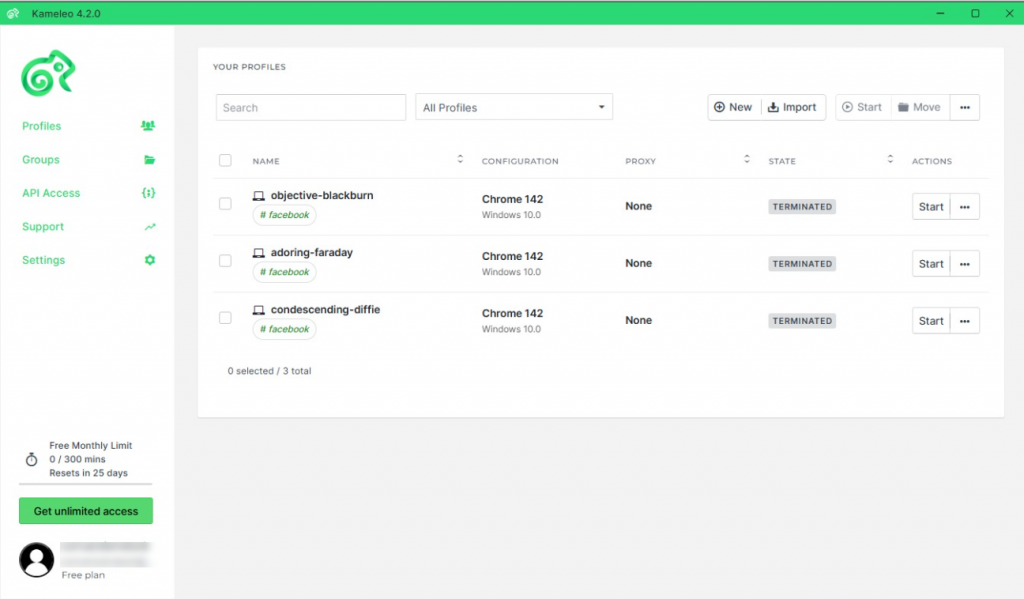Start the objective-blackburn profile
The width and height of the screenshot is (1024, 599).
(930, 207)
